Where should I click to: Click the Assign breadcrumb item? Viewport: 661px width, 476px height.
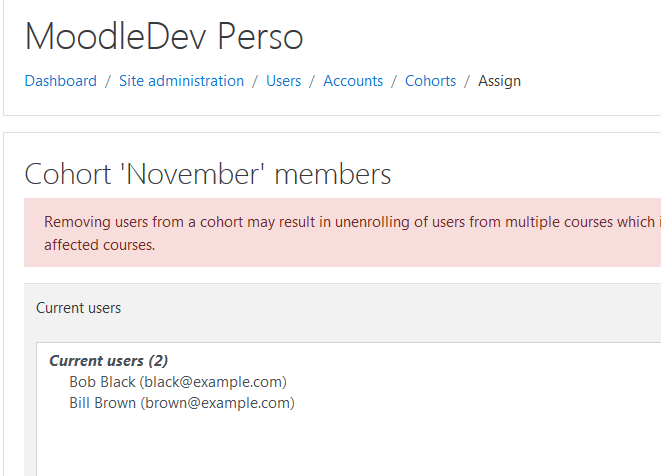[499, 81]
